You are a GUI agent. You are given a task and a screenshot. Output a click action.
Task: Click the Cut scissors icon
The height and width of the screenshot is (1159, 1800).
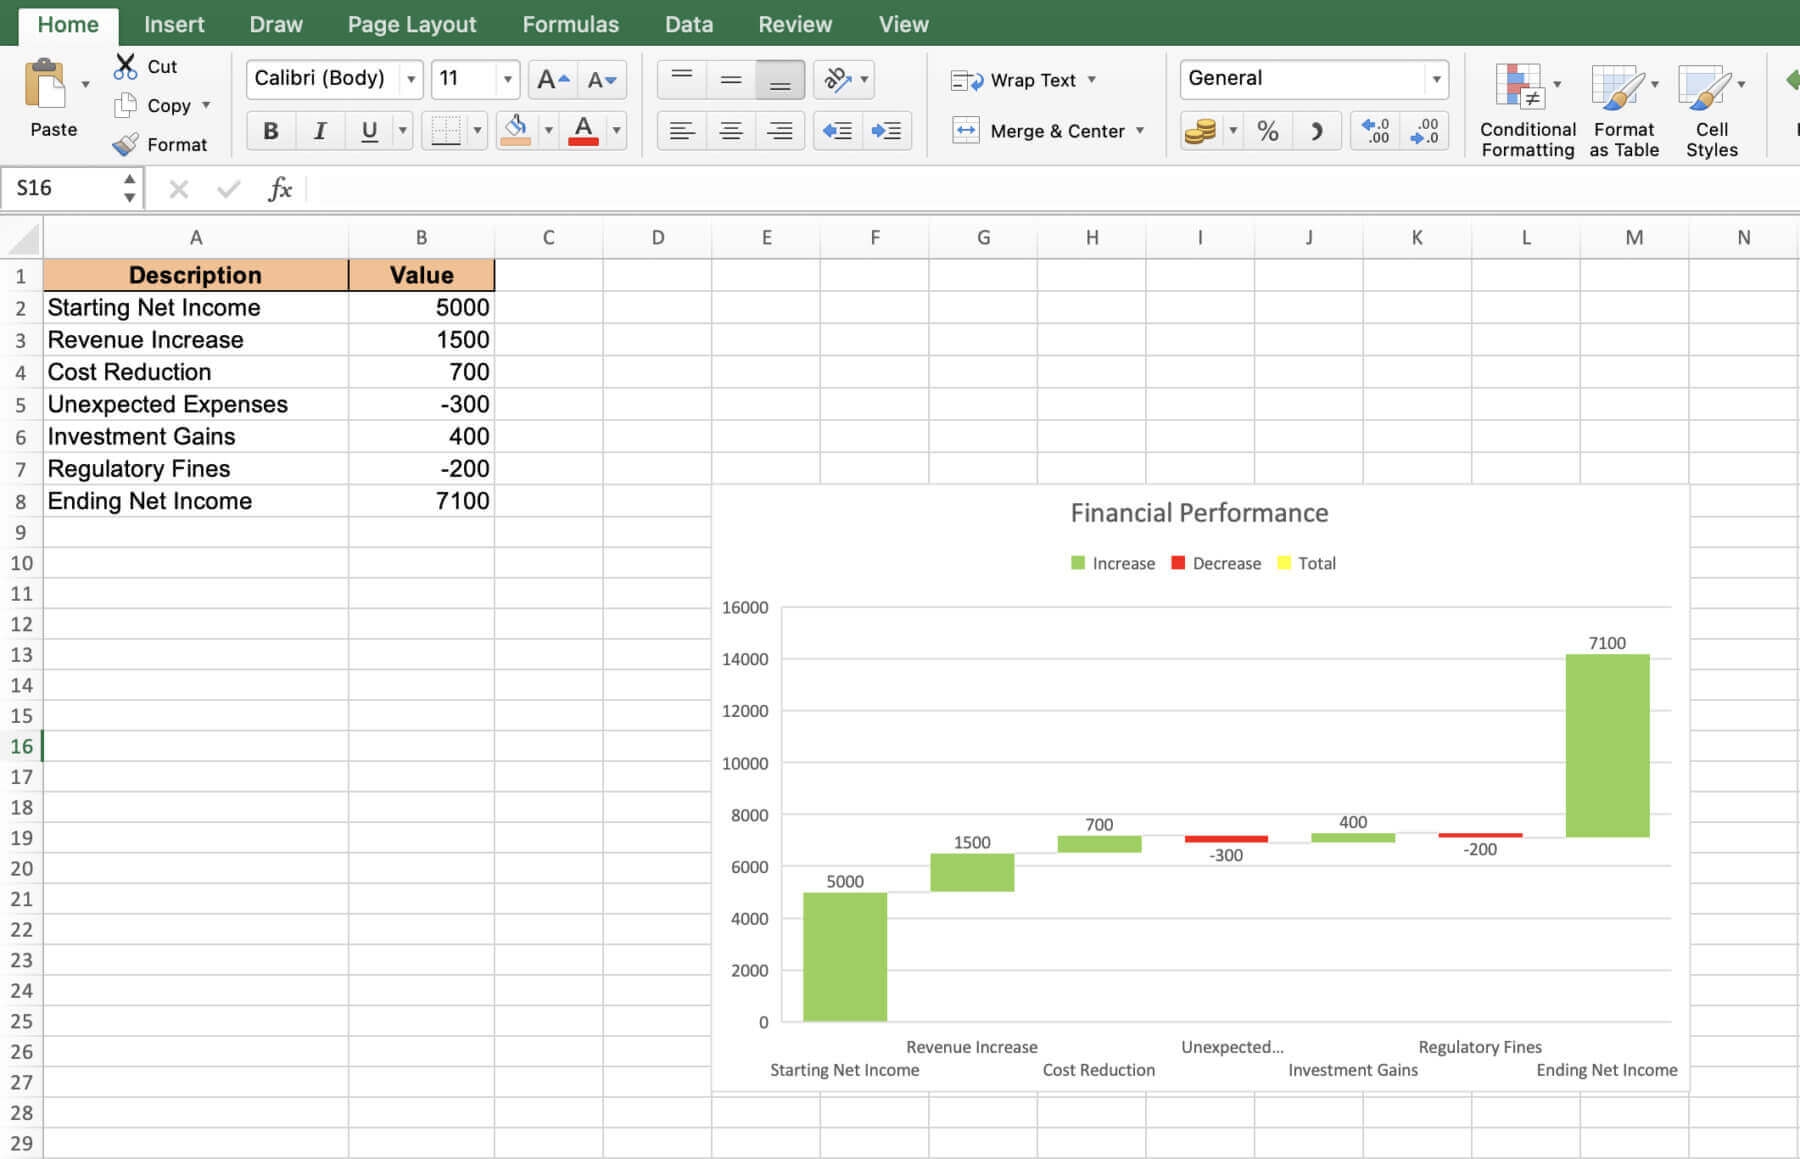(125, 67)
